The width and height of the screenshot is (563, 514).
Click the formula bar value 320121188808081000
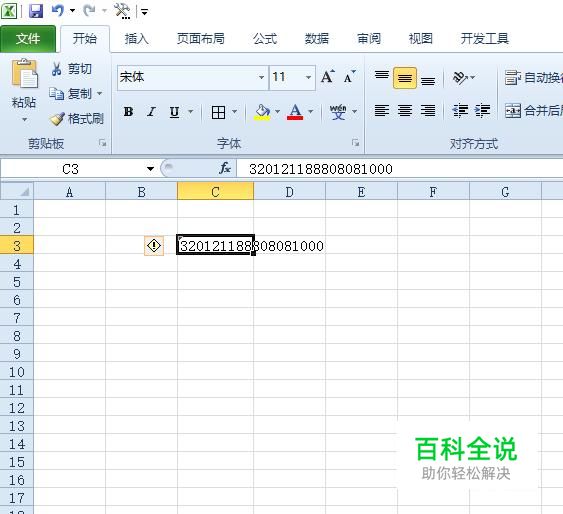[x=321, y=169]
